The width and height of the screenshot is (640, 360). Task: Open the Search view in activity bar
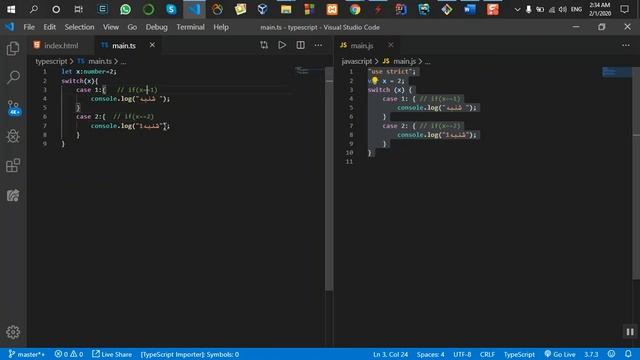point(13,77)
